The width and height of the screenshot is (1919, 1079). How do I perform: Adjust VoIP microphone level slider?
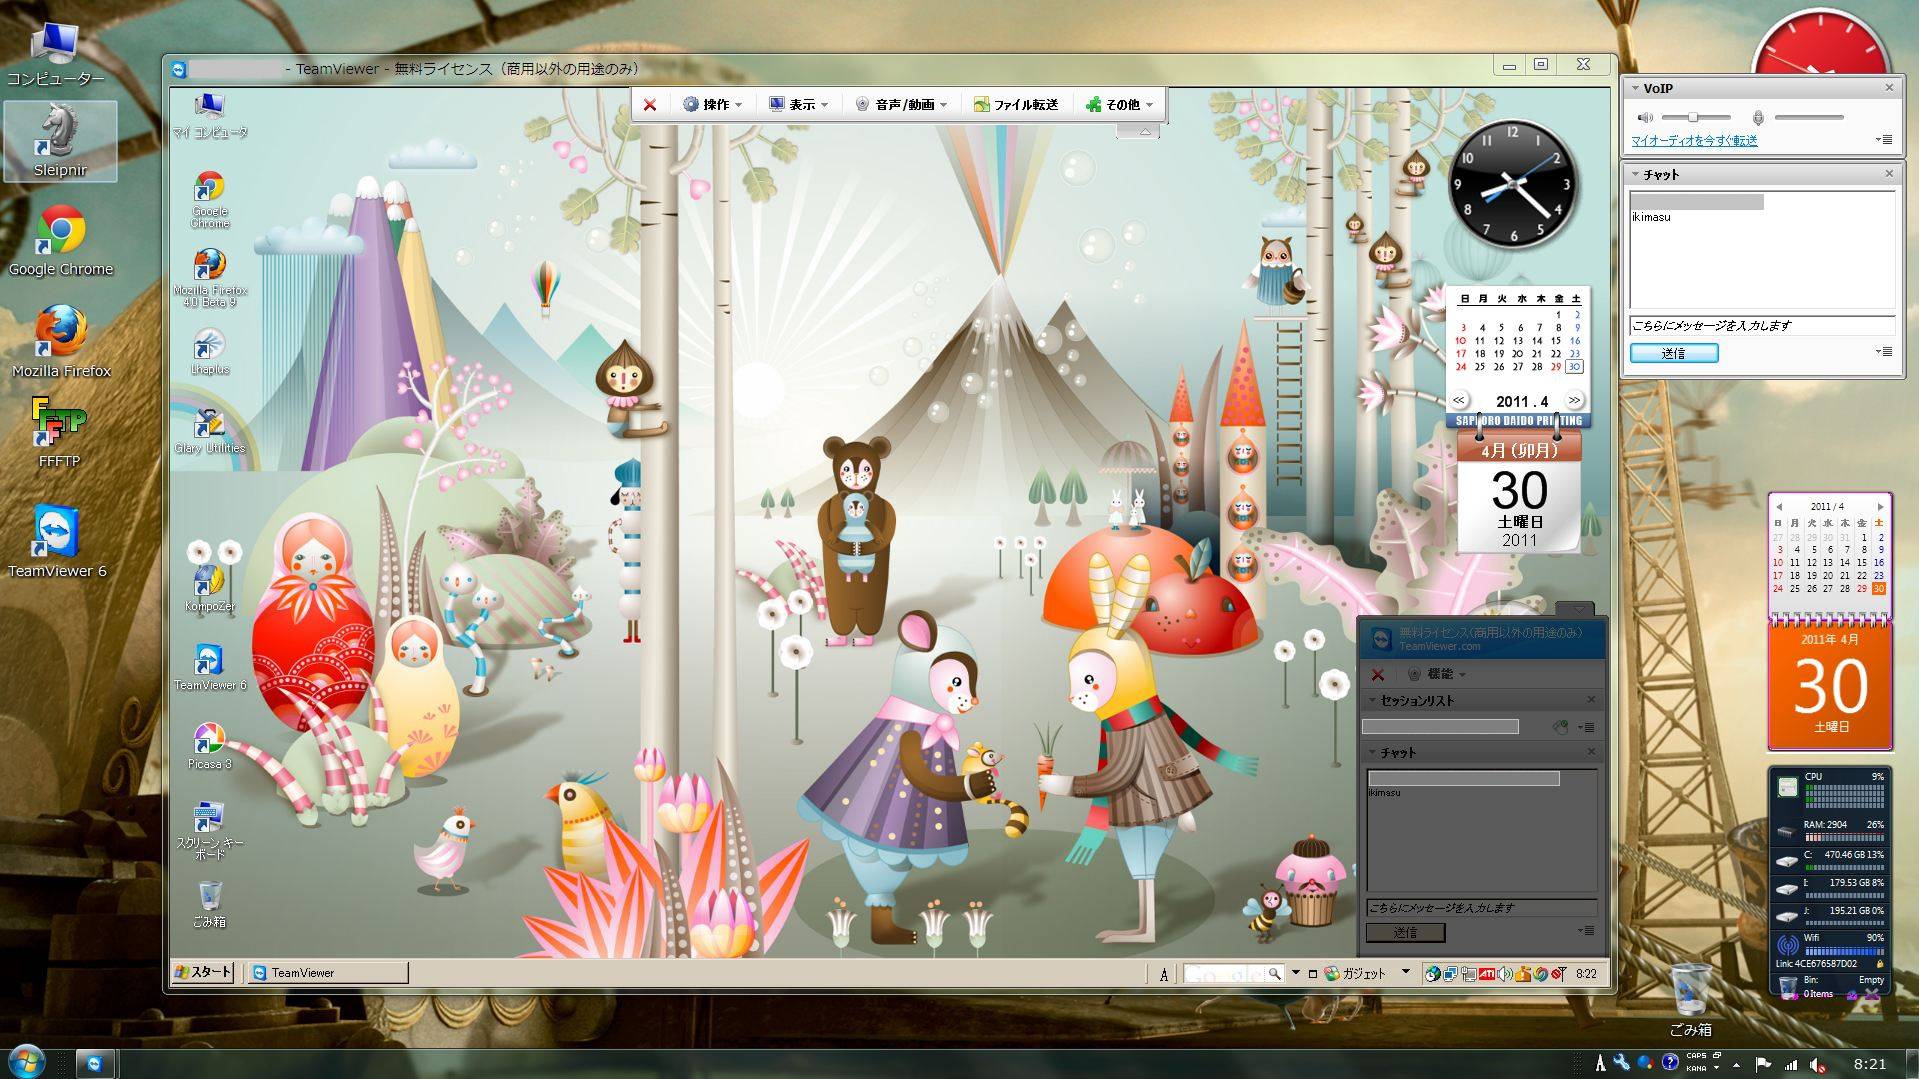click(x=1809, y=118)
